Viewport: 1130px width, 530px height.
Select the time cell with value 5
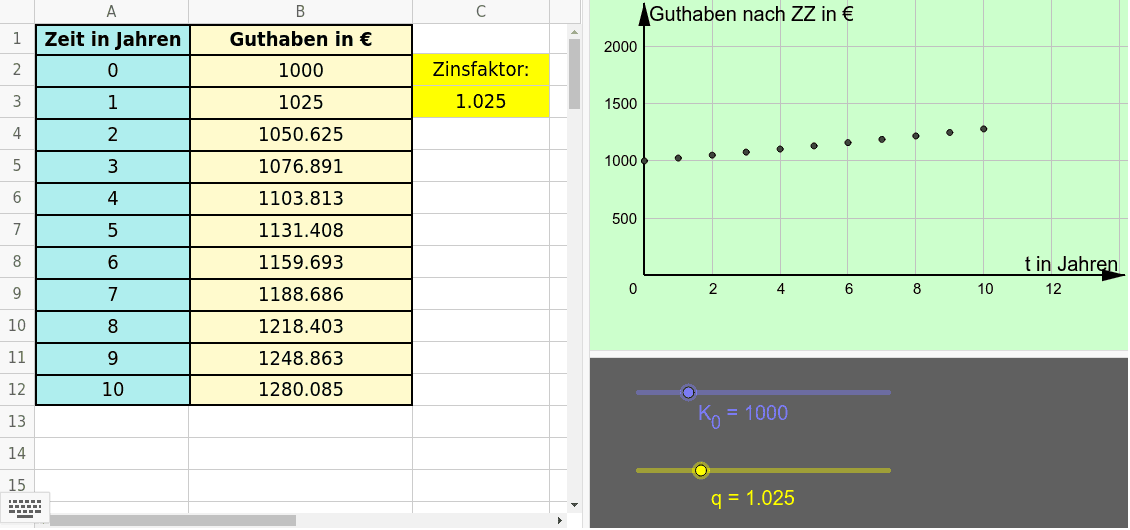112,230
